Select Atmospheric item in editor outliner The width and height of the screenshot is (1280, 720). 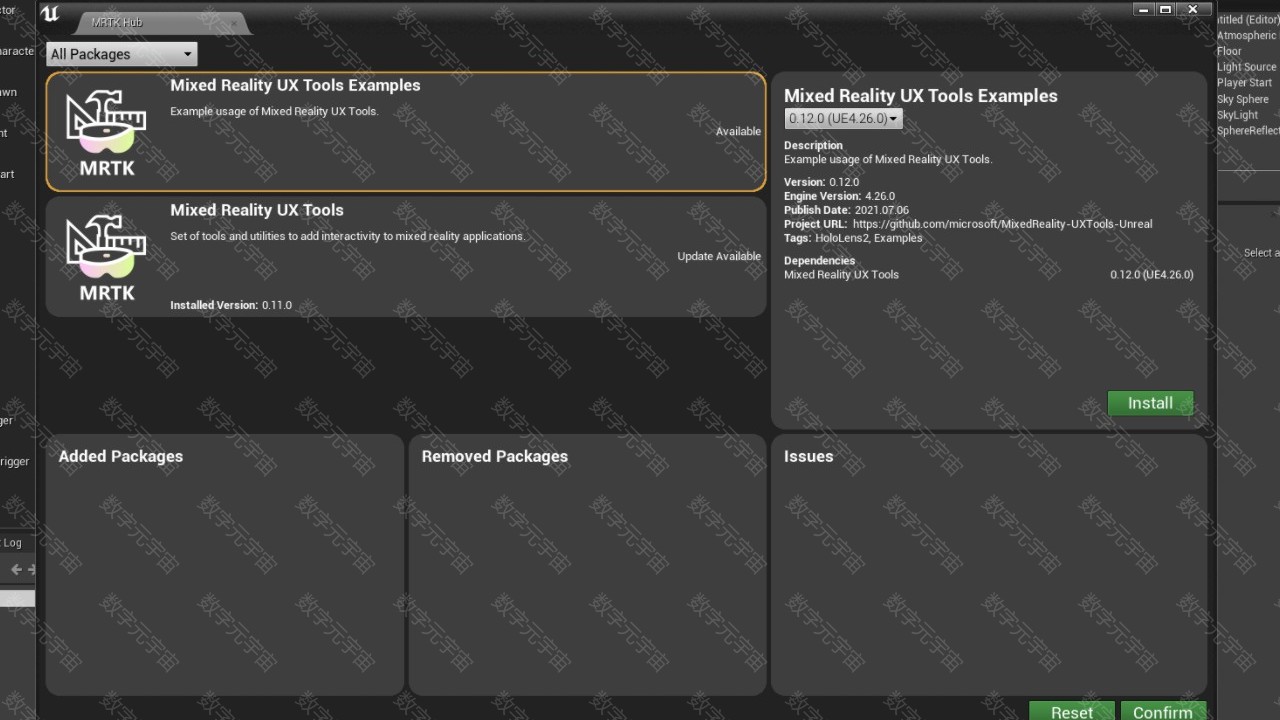1247,35
